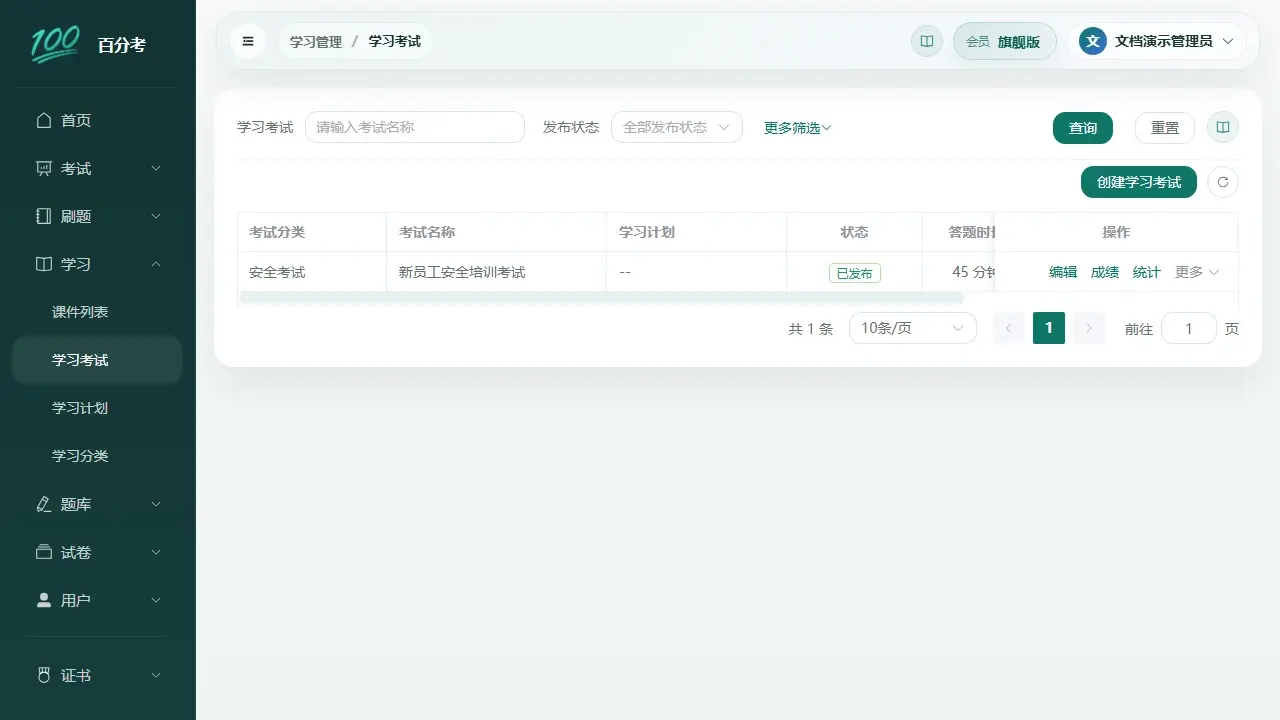Click the 会员 旗舰版 membership badge
The width and height of the screenshot is (1280, 720).
click(x=1005, y=41)
